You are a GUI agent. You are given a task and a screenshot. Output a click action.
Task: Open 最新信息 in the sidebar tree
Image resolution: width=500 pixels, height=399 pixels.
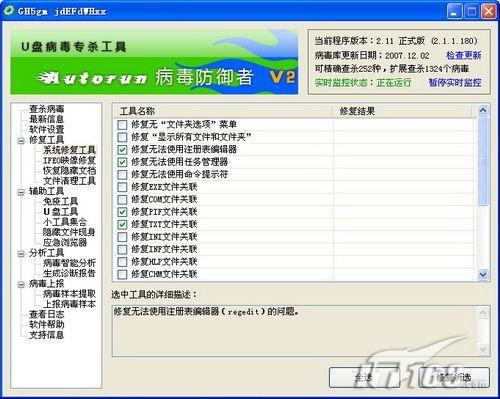46,119
